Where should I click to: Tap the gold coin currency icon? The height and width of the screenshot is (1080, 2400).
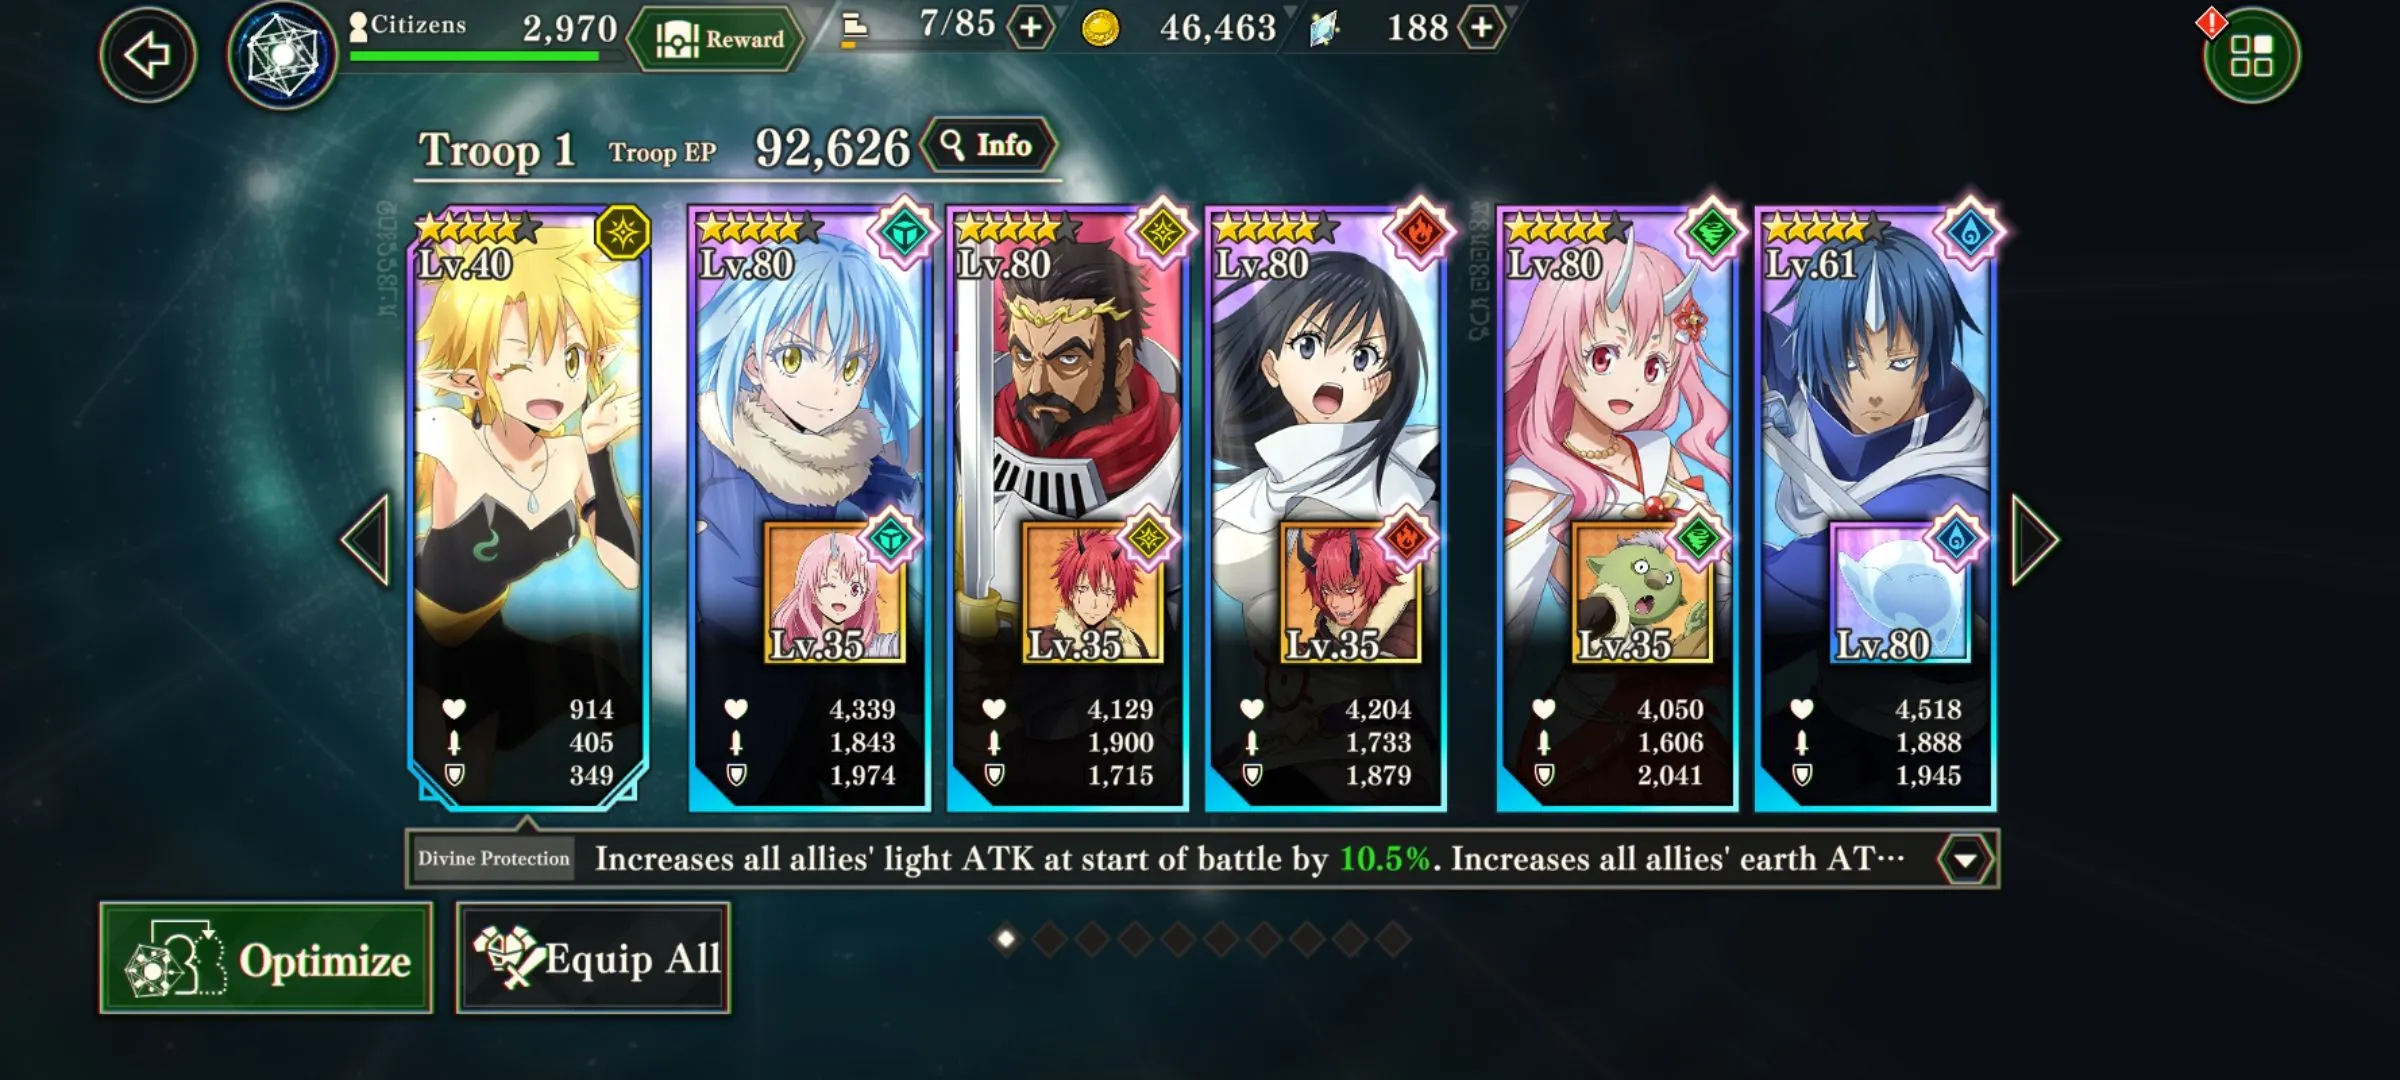pyautogui.click(x=1100, y=28)
